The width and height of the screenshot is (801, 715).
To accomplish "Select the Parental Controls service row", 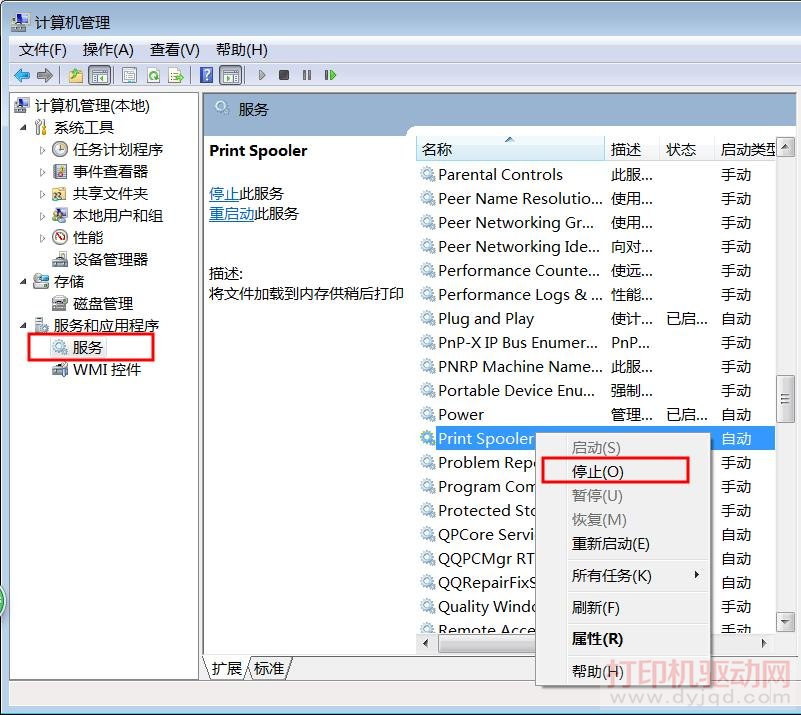I will pos(596,175).
